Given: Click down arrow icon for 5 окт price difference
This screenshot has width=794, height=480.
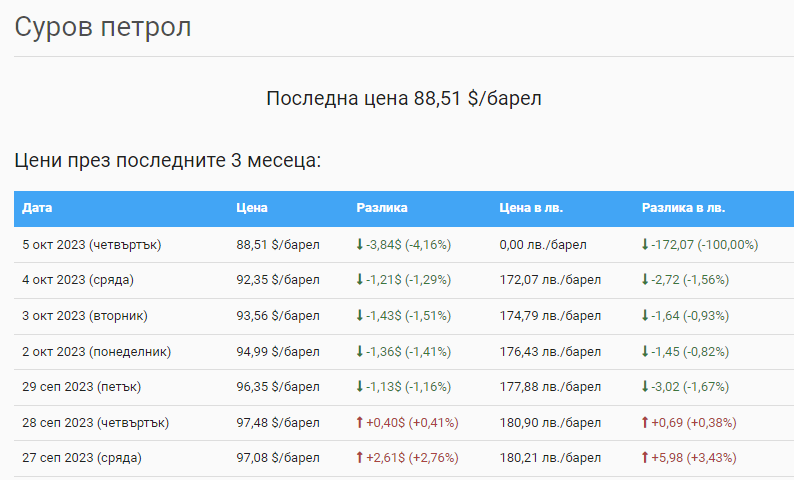Looking at the screenshot, I should pos(360,245).
